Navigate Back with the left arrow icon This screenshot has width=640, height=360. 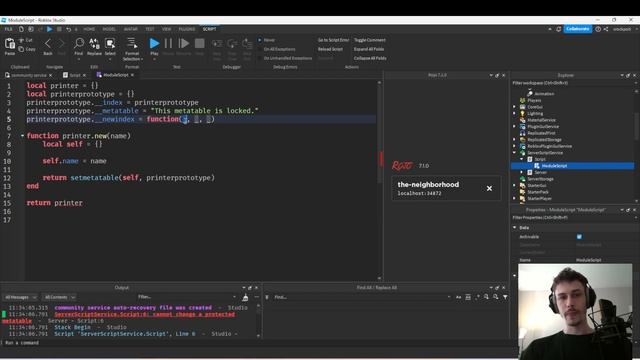click(x=48, y=43)
